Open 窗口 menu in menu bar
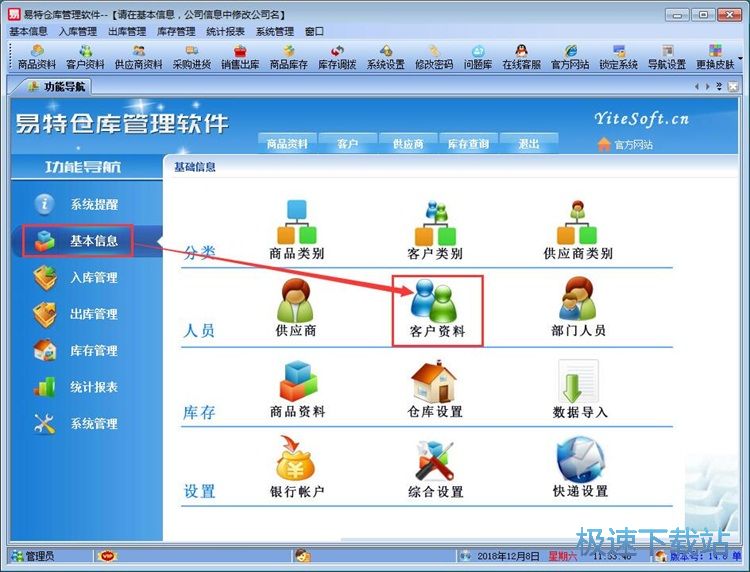The image size is (750, 572). (x=314, y=32)
